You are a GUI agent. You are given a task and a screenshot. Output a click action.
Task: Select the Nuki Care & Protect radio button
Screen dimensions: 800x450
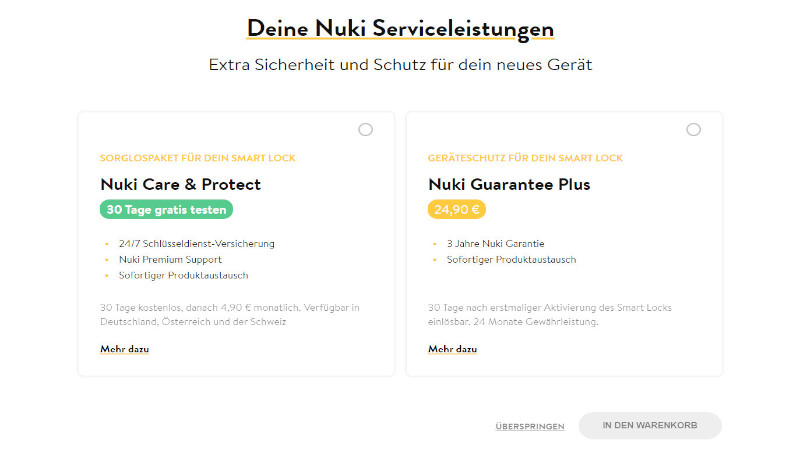click(x=365, y=130)
